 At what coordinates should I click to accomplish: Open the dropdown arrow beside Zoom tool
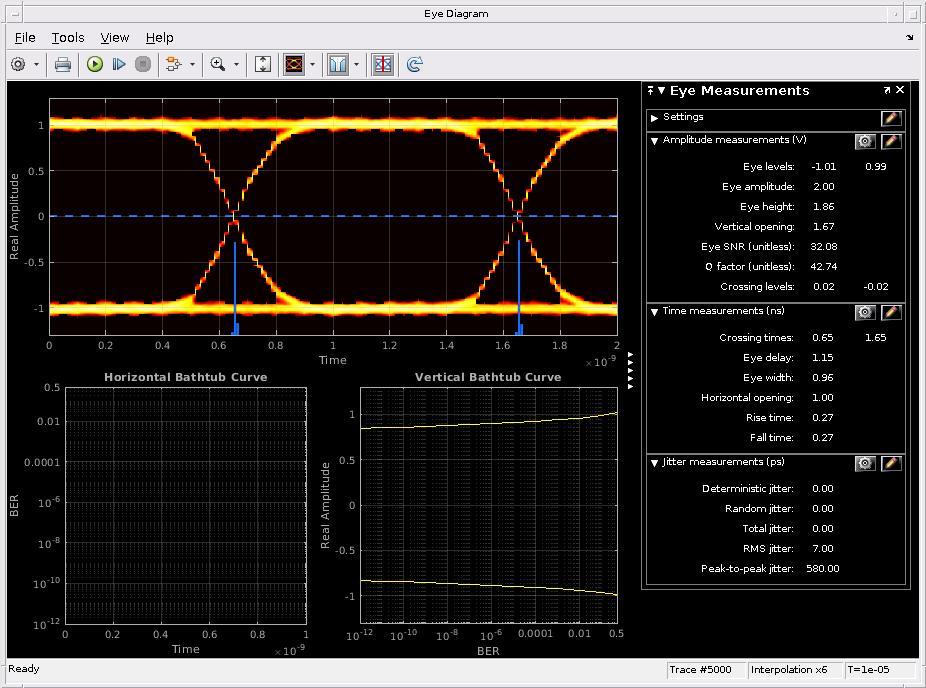click(237, 64)
